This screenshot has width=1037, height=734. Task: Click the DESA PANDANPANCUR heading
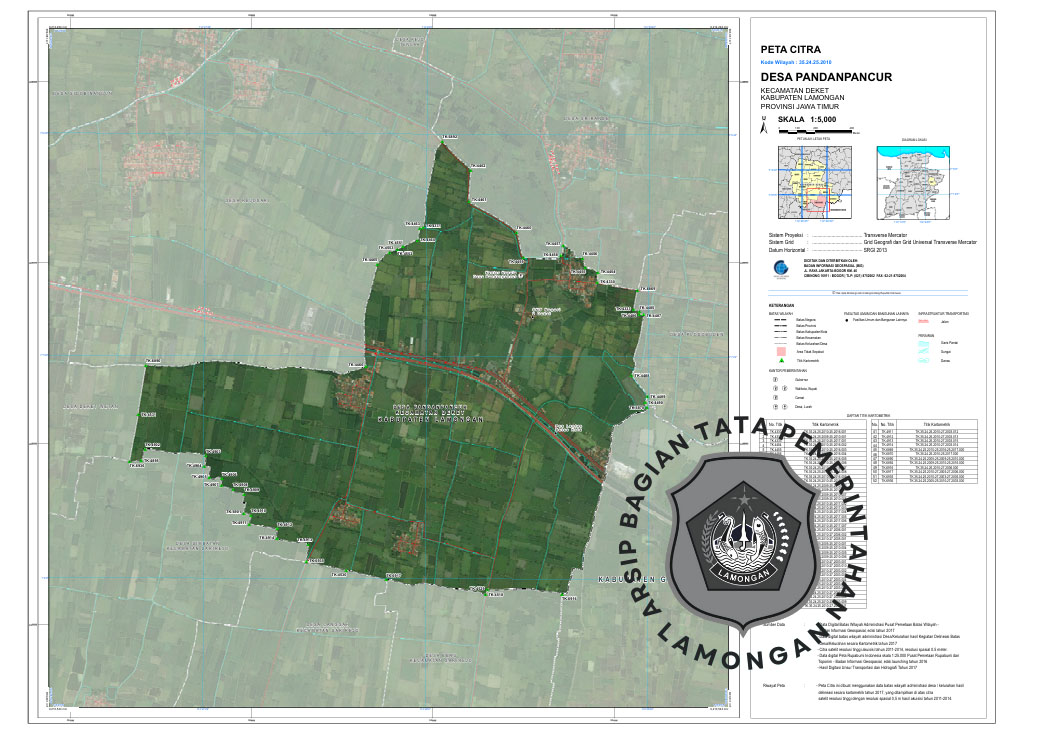pos(826,76)
